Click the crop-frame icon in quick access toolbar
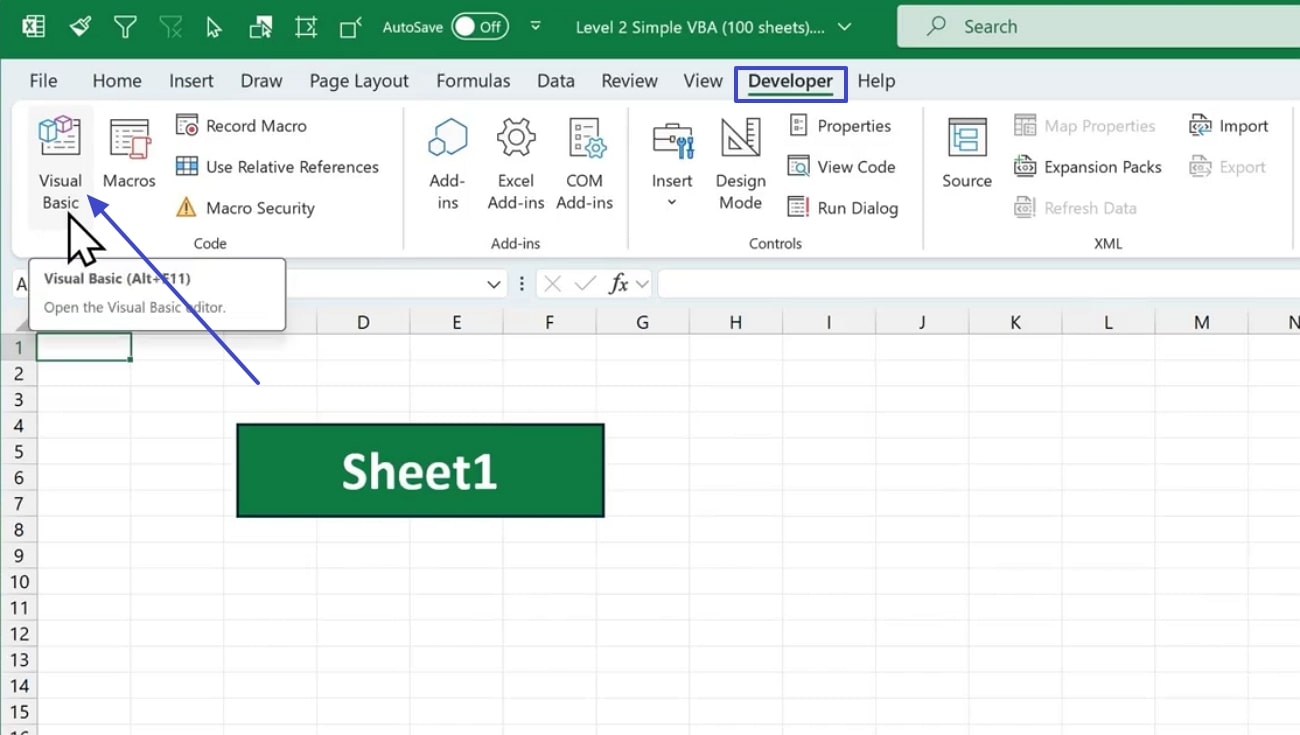Image resolution: width=1300 pixels, height=735 pixels. pos(306,27)
